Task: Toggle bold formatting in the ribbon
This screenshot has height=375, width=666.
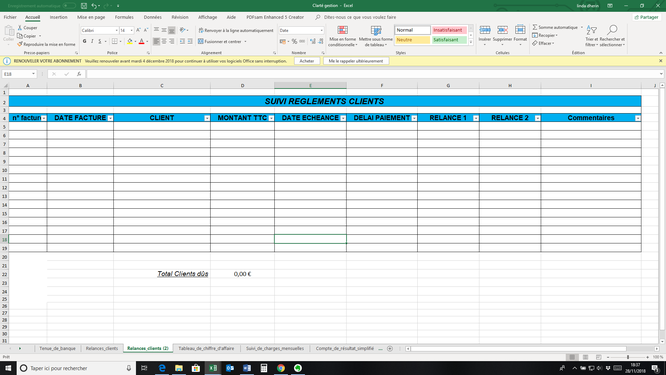Action: click(x=85, y=41)
